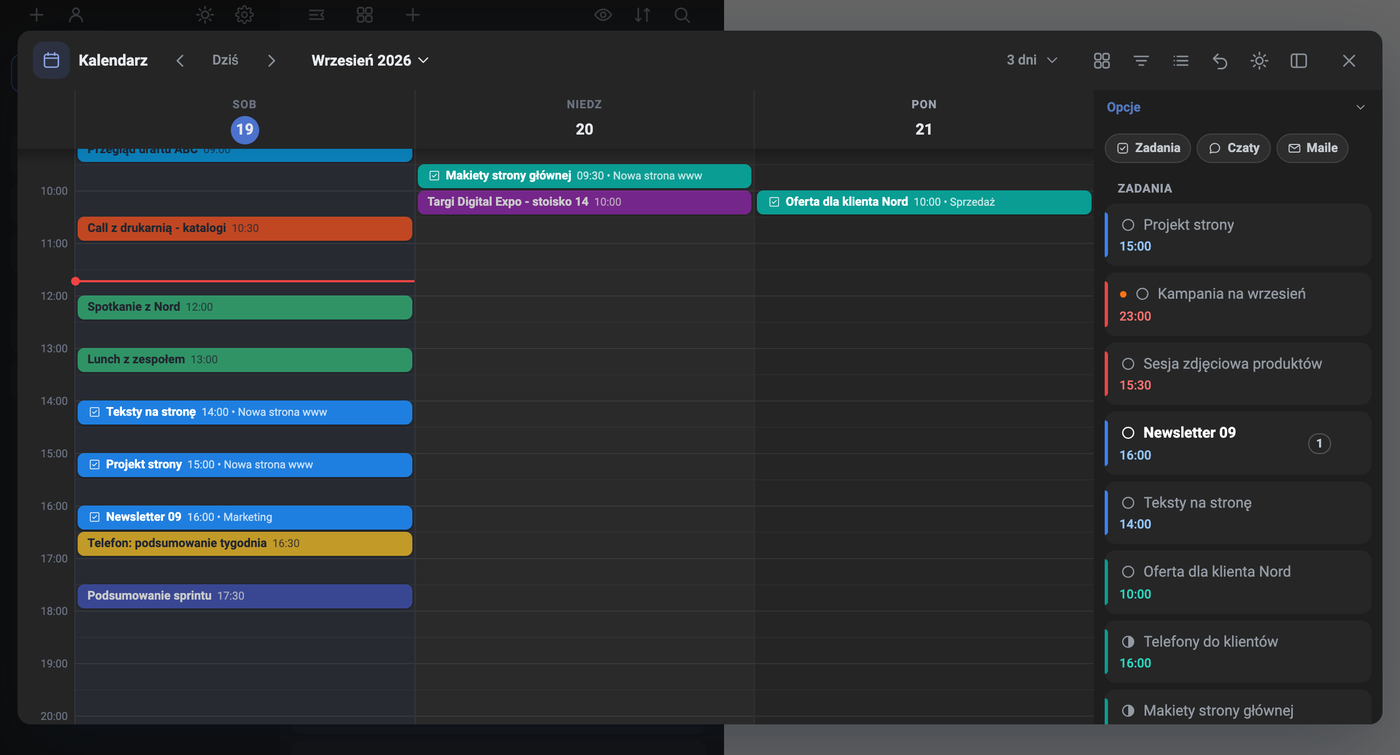The height and width of the screenshot is (755, 1400).
Task: Mark Newsletter 09 sidebar task complete
Action: click(1128, 433)
